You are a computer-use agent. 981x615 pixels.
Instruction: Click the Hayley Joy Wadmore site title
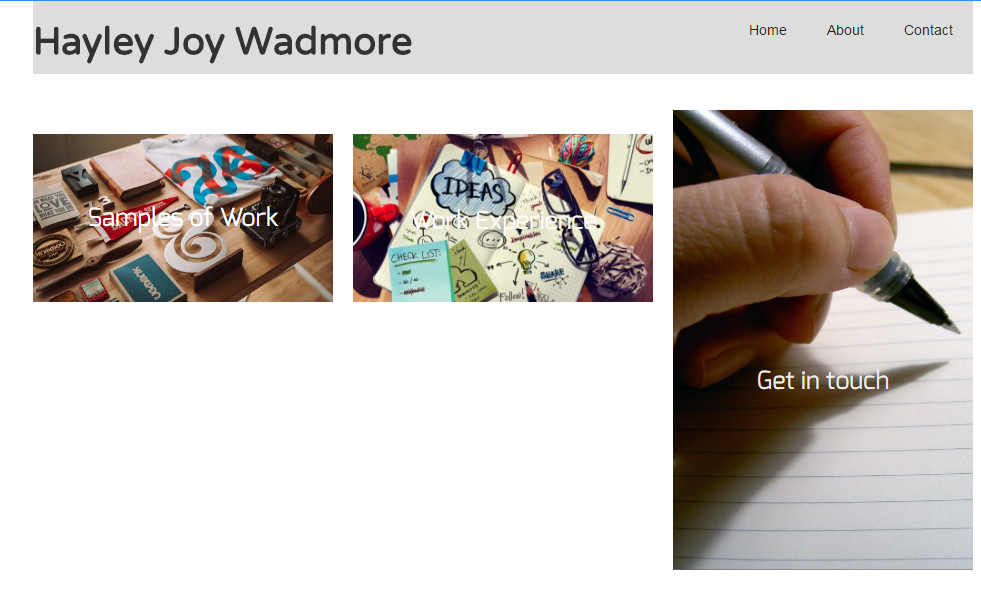coord(223,43)
